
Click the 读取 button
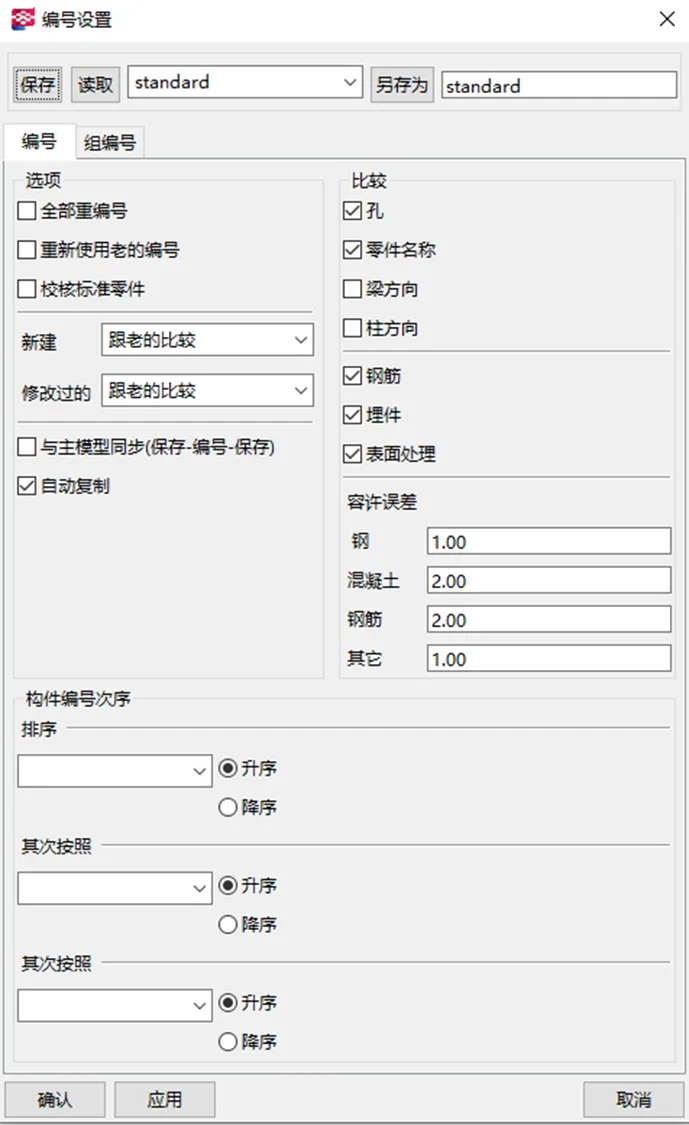96,85
